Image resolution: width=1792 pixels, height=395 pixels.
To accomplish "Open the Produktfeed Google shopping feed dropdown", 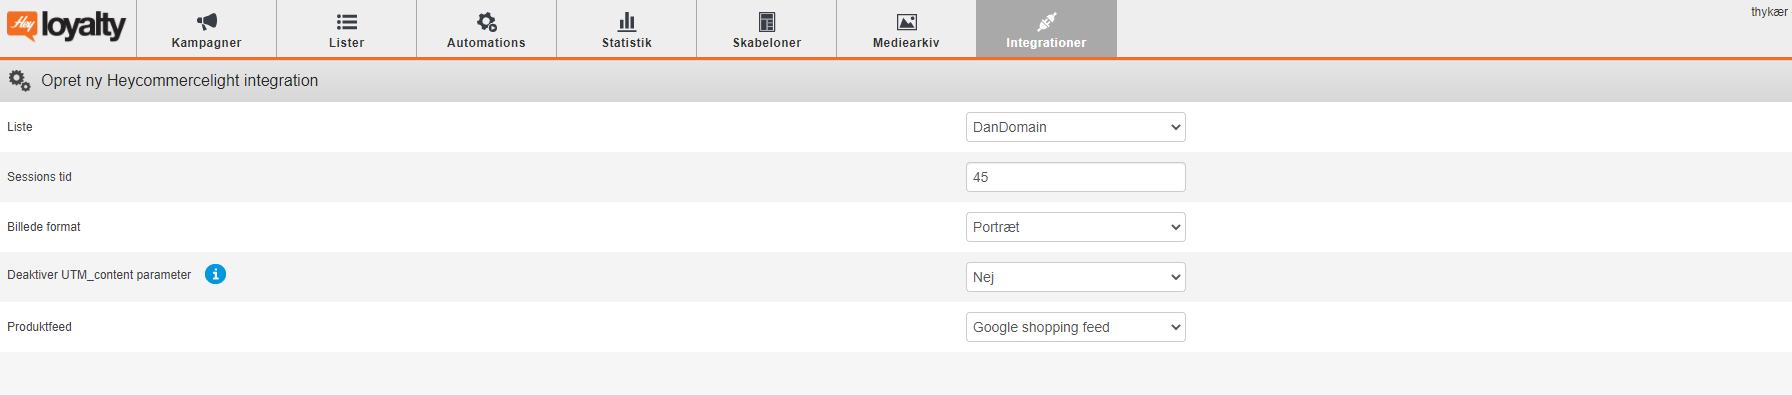I will 1076,327.
